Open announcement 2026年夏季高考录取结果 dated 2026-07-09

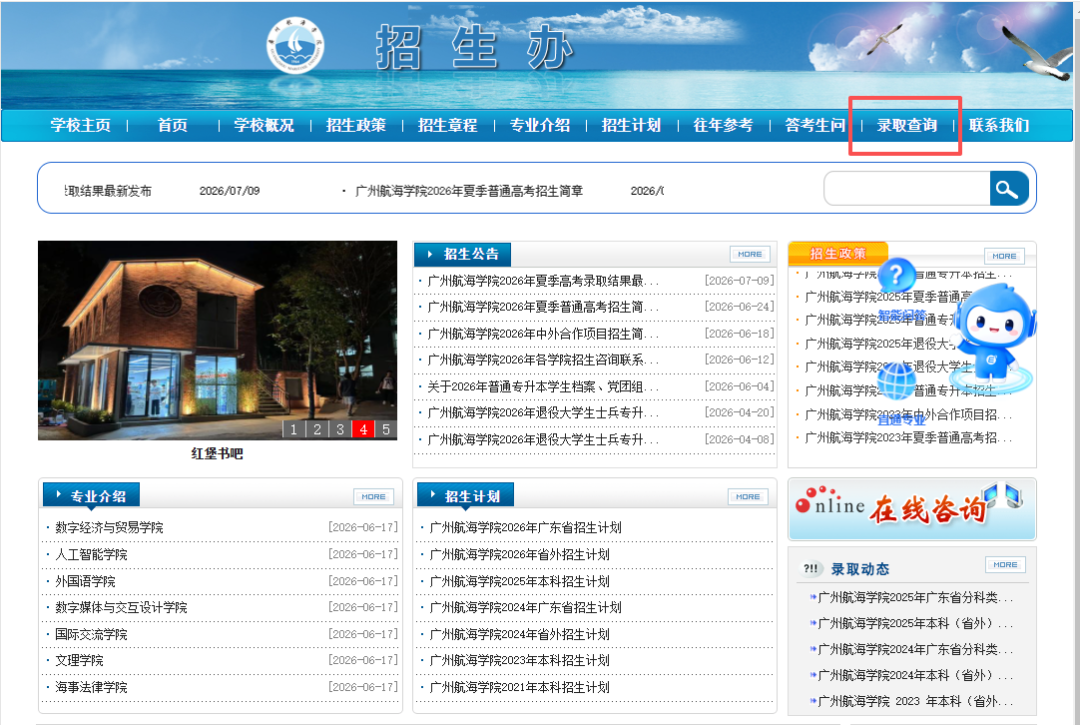pyautogui.click(x=543, y=281)
